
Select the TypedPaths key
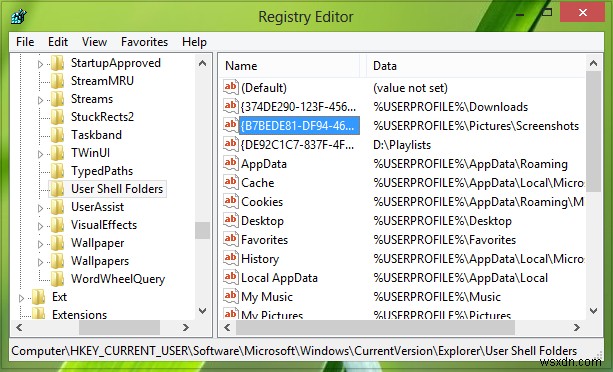coord(102,171)
